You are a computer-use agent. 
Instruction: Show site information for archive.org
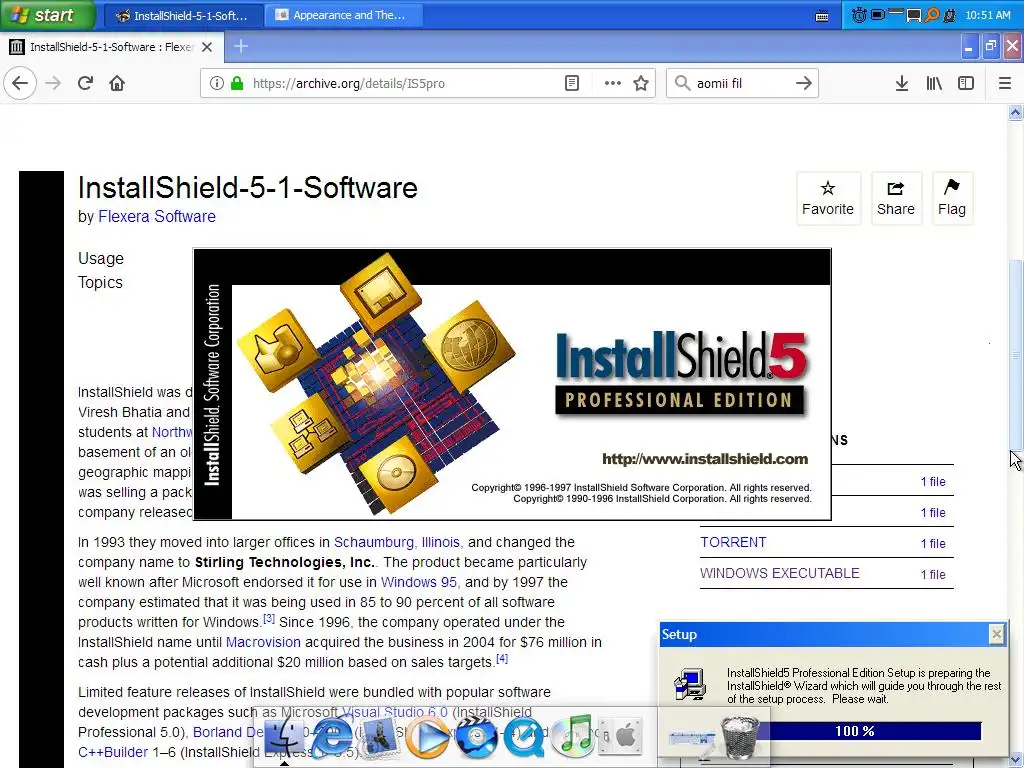(x=217, y=83)
